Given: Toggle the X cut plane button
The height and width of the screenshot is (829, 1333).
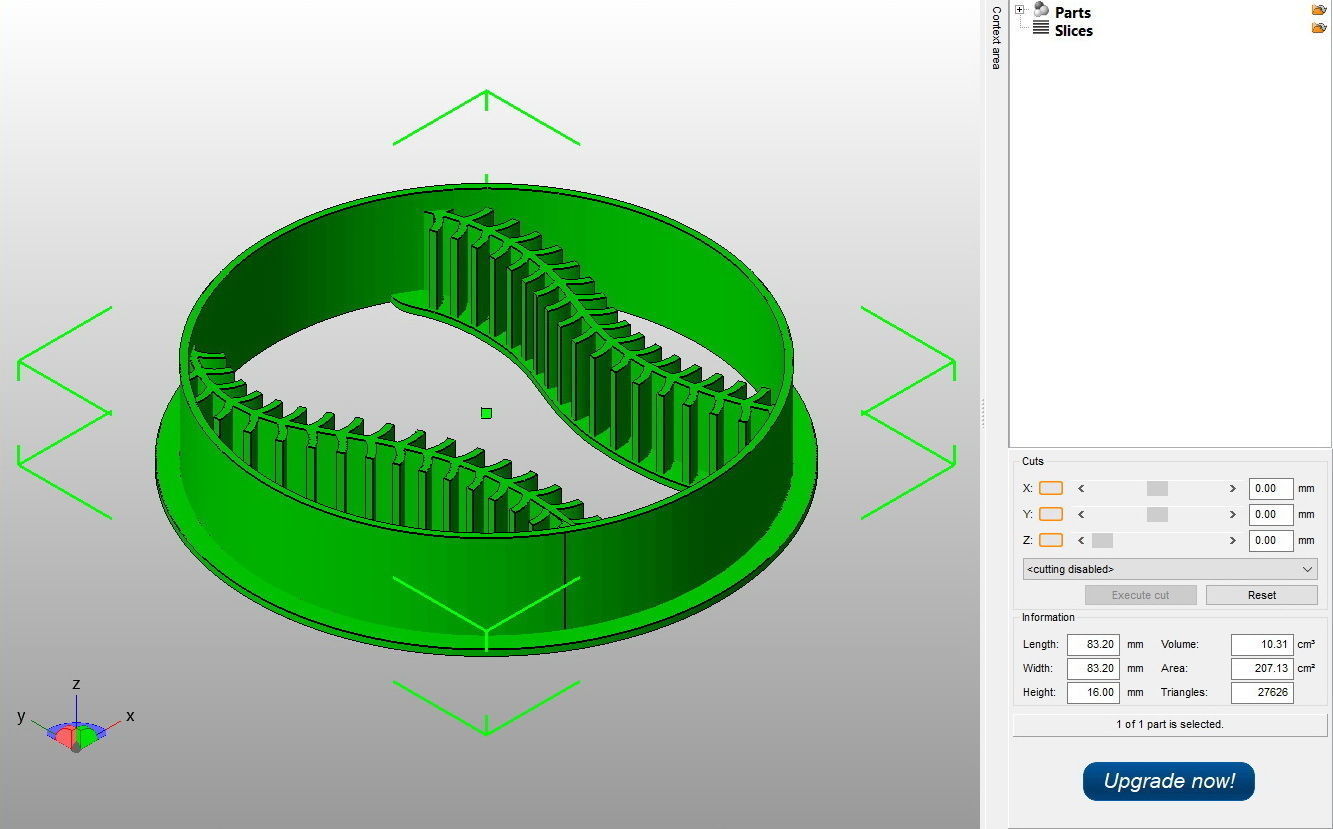Looking at the screenshot, I should tap(1051, 488).
